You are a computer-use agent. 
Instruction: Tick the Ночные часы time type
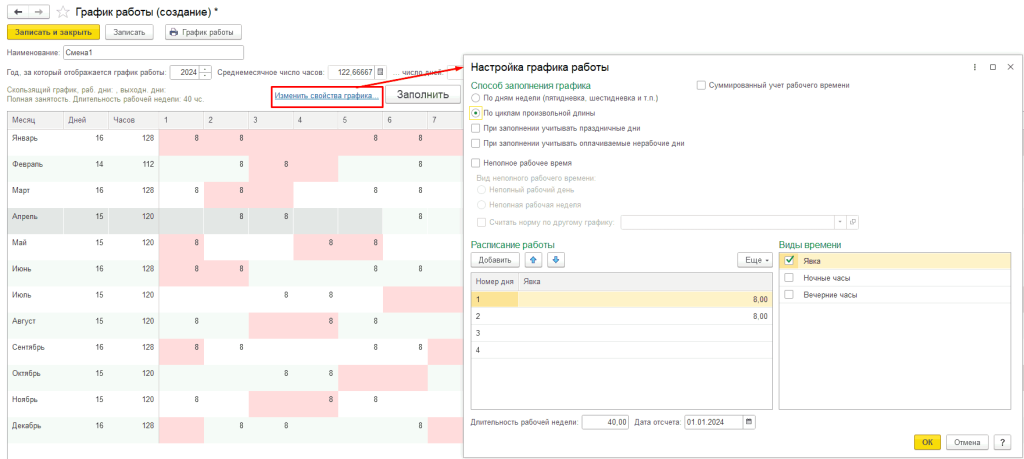[790, 277]
